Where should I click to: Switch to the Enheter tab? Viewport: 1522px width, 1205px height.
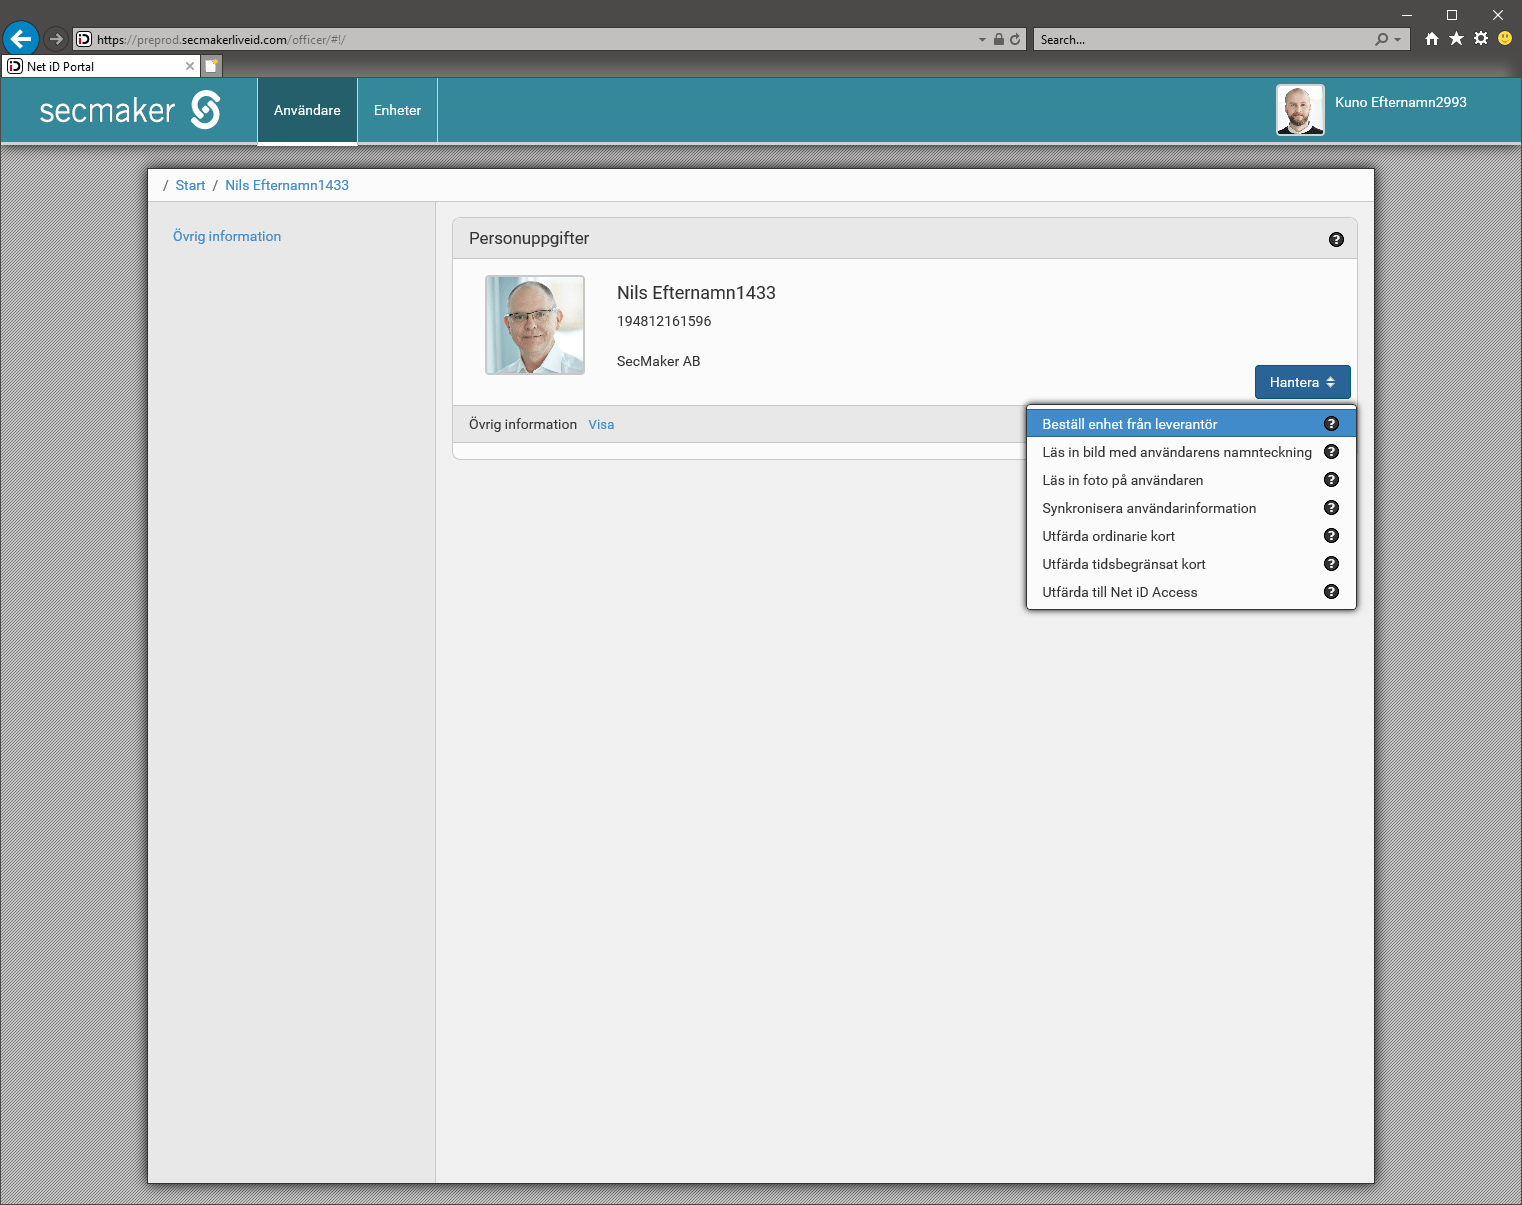pos(397,110)
